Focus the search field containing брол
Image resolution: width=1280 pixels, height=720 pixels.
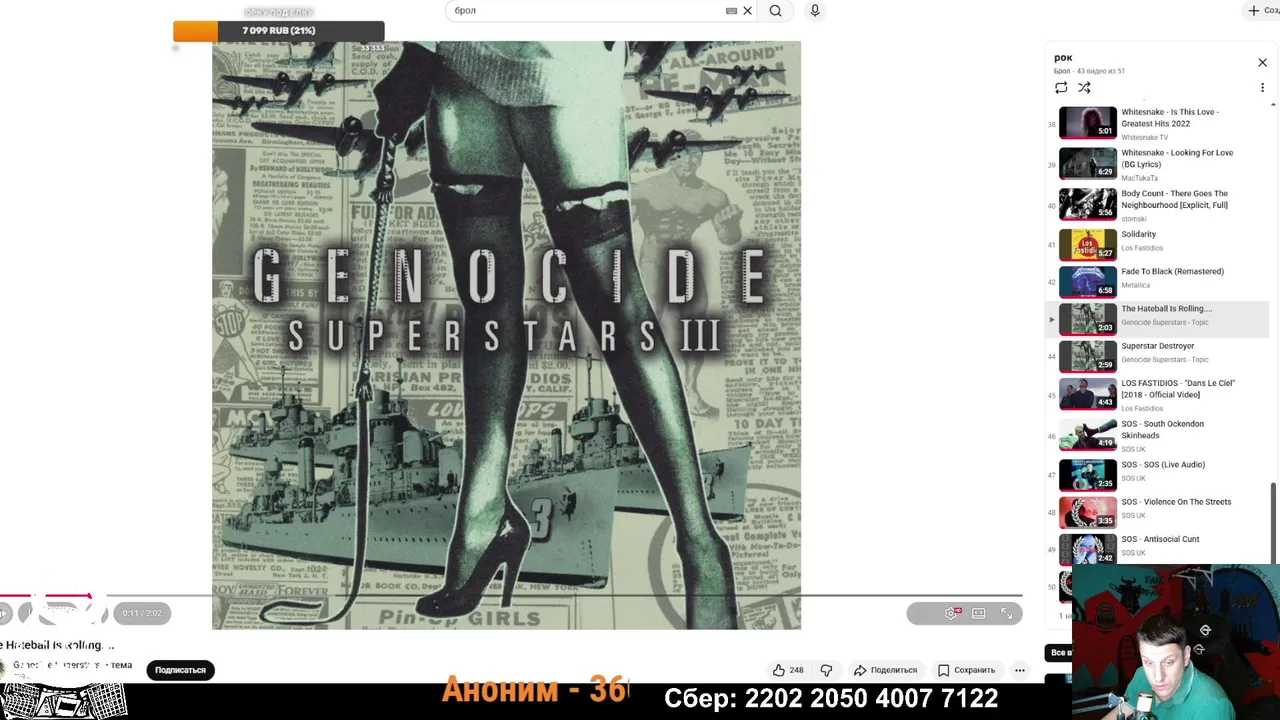coord(588,11)
